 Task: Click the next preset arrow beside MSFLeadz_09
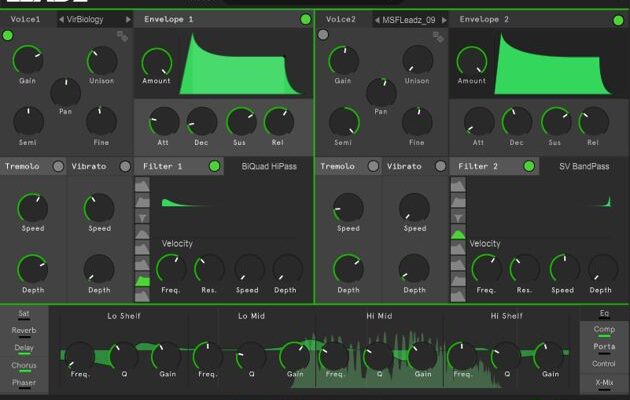tap(443, 20)
